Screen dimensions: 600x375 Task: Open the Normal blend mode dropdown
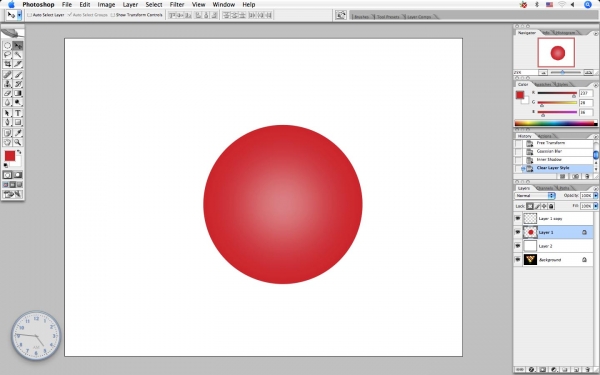pos(535,196)
